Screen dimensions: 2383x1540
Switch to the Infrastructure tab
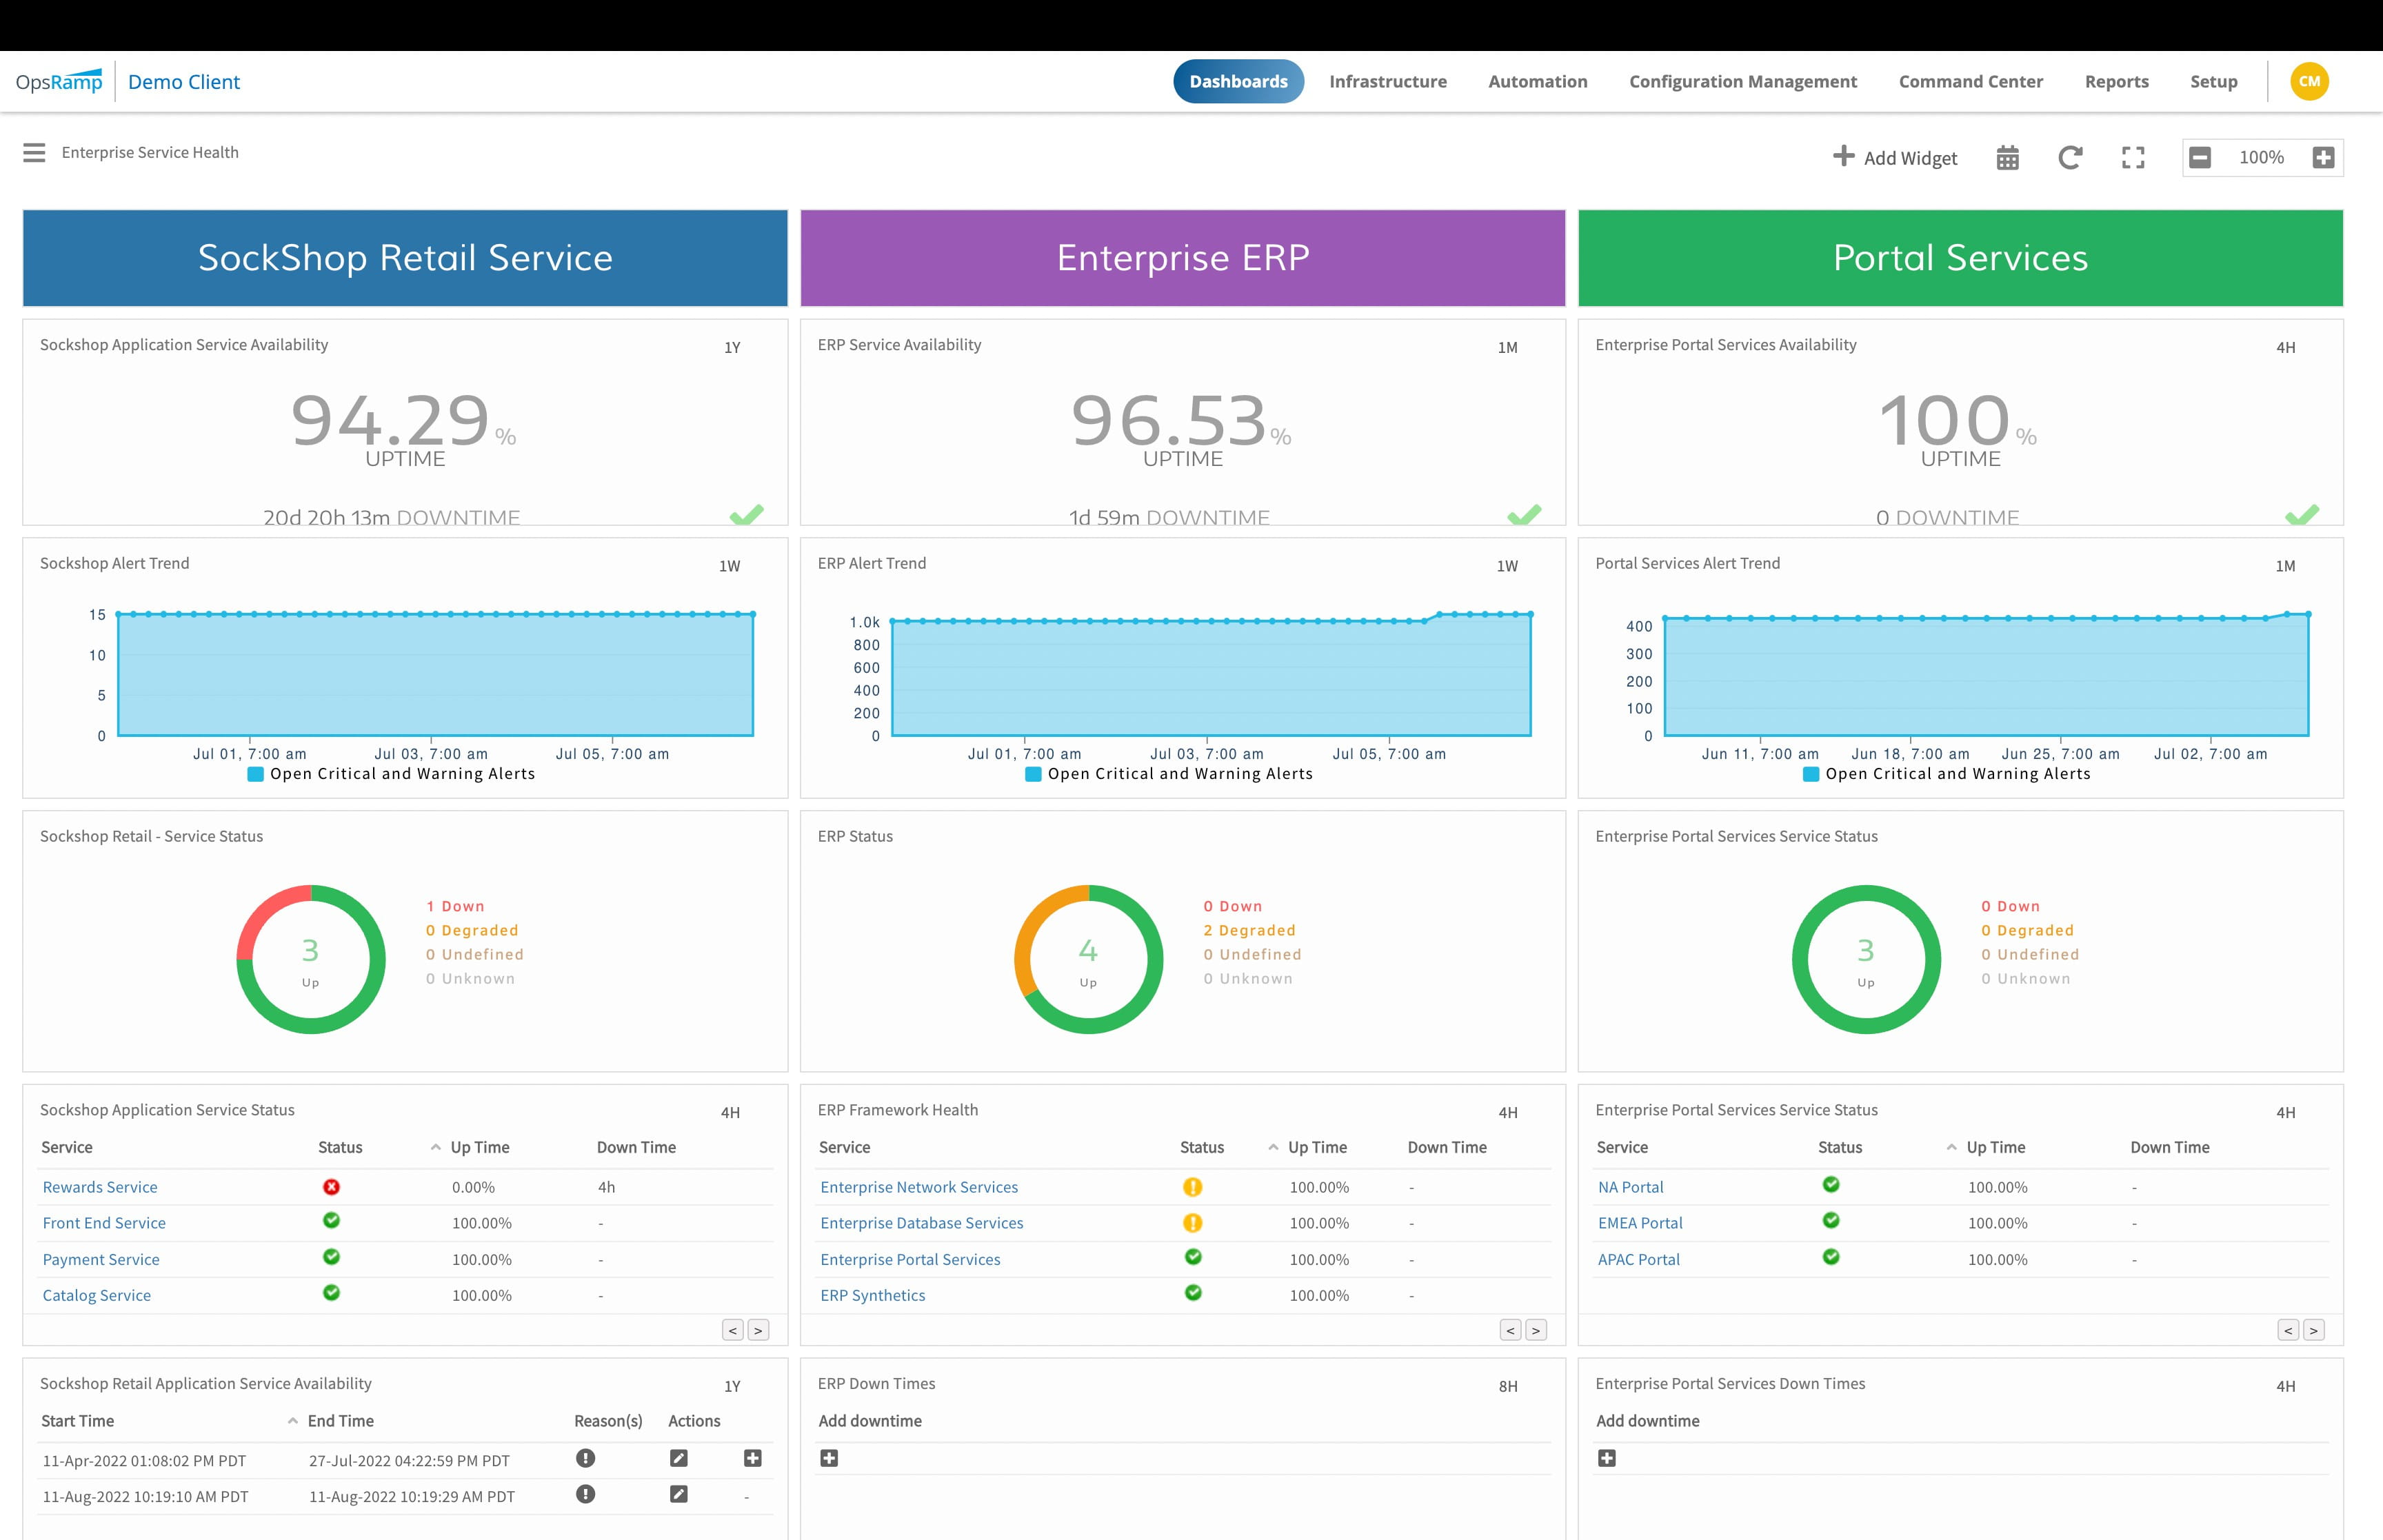(x=1388, y=81)
